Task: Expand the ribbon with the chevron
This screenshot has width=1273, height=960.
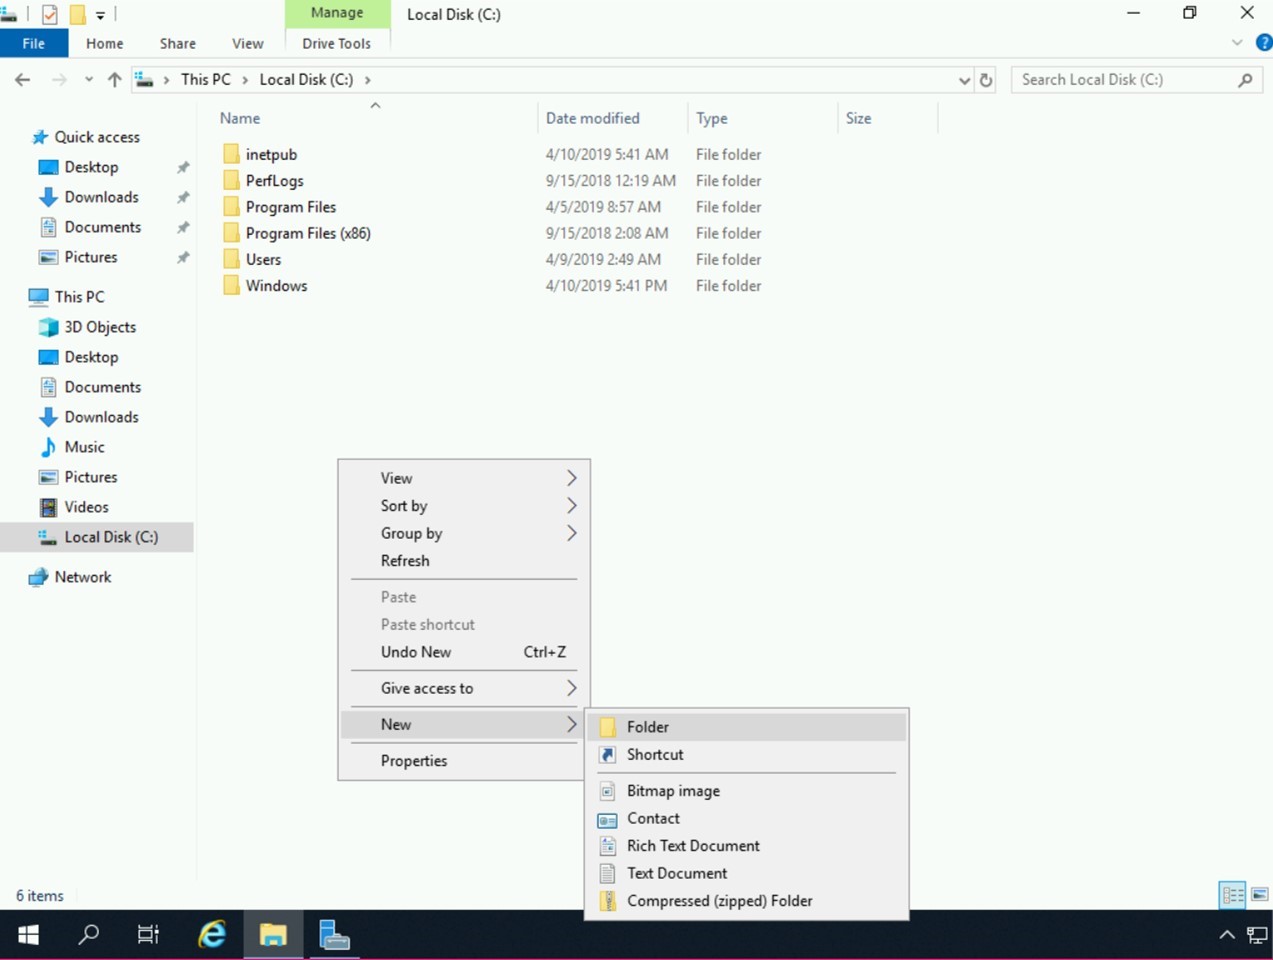Action: coord(1237,43)
